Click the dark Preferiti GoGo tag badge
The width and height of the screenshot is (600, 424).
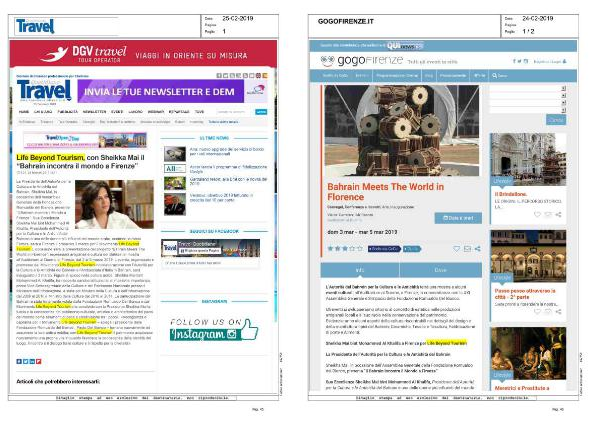[384, 249]
